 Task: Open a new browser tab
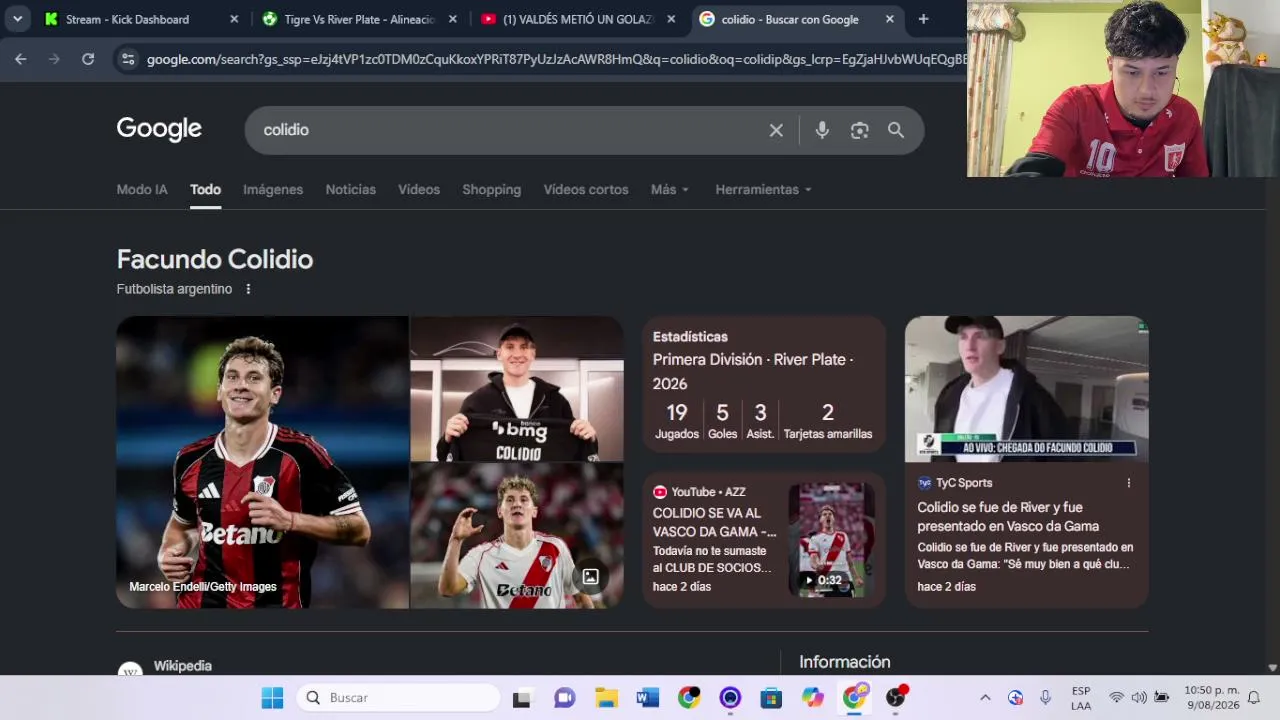[x=923, y=19]
